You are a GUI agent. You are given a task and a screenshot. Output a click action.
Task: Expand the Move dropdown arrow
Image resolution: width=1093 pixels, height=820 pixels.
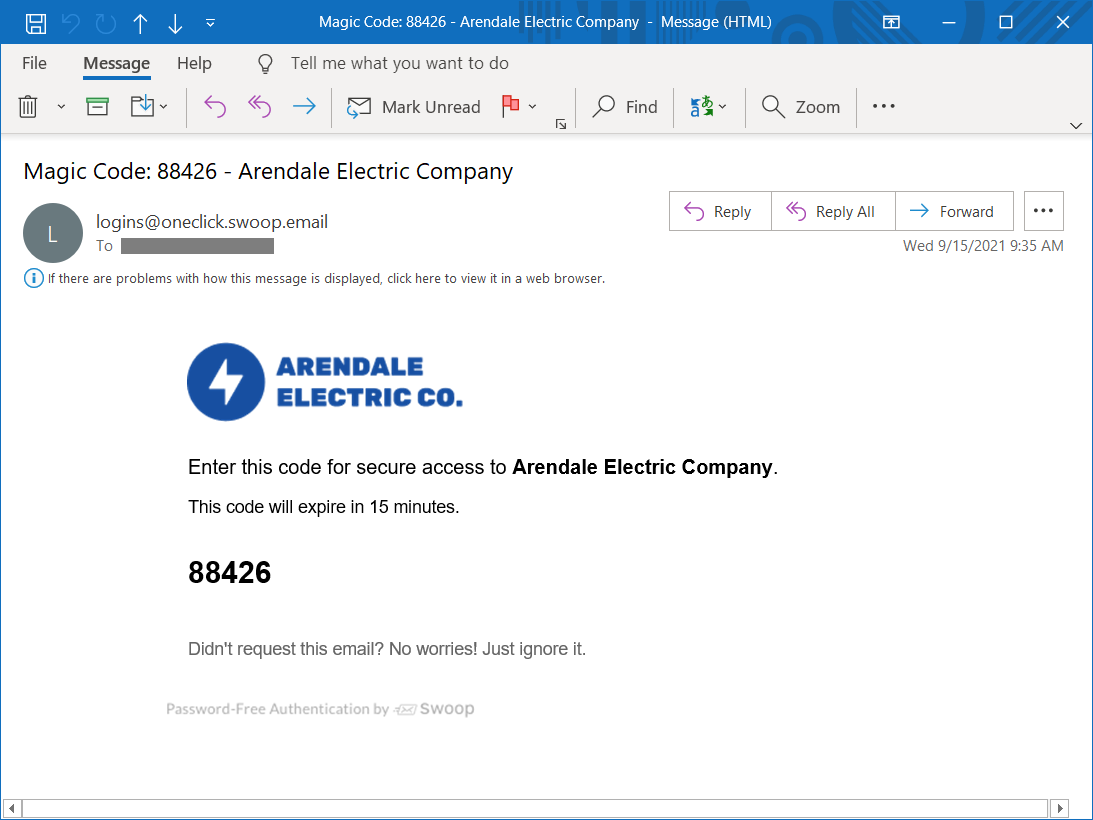(x=163, y=107)
